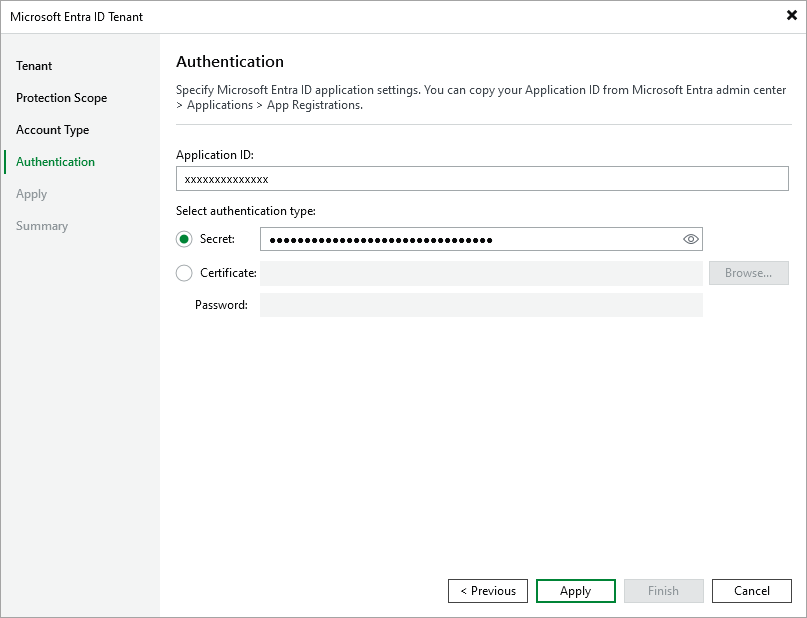Open the Authentication step in sidebar

pyautogui.click(x=55, y=162)
